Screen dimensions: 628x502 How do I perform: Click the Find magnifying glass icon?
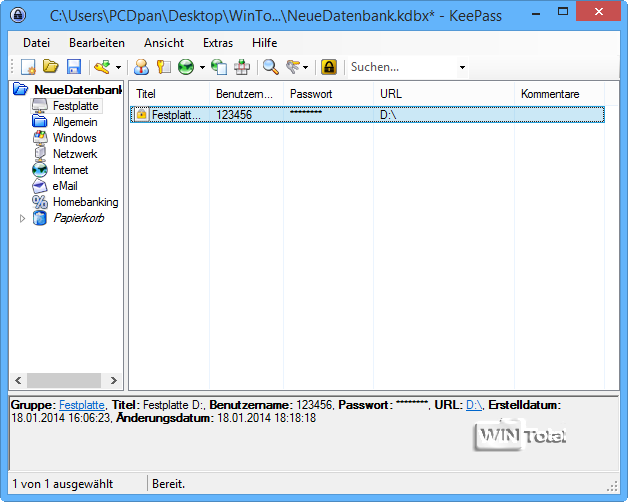[x=271, y=67]
